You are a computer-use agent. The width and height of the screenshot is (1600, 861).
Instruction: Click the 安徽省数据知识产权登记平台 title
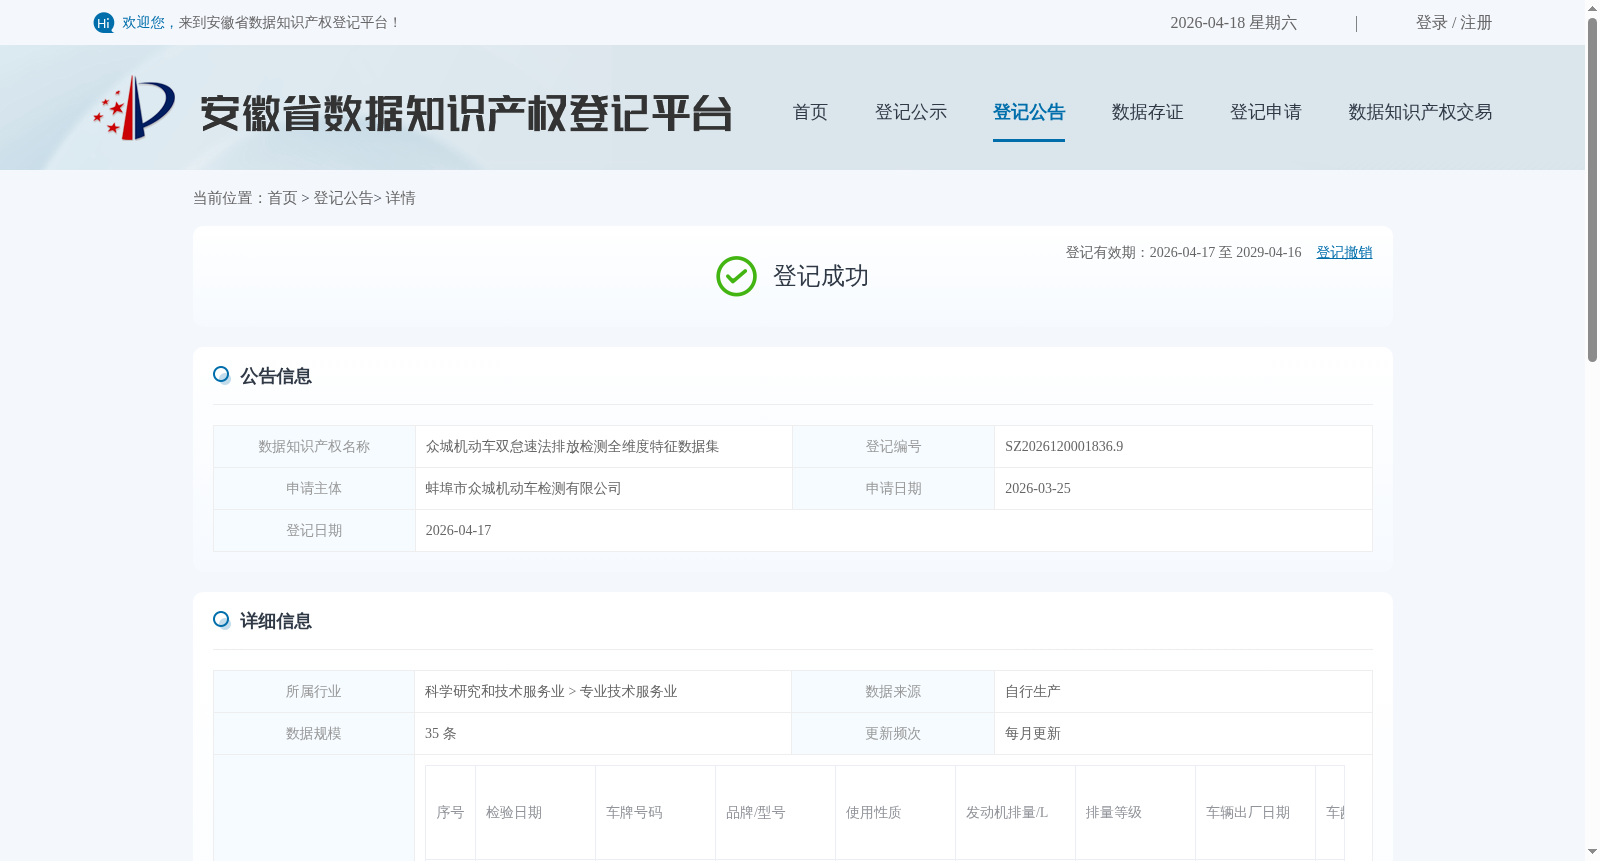(x=466, y=113)
